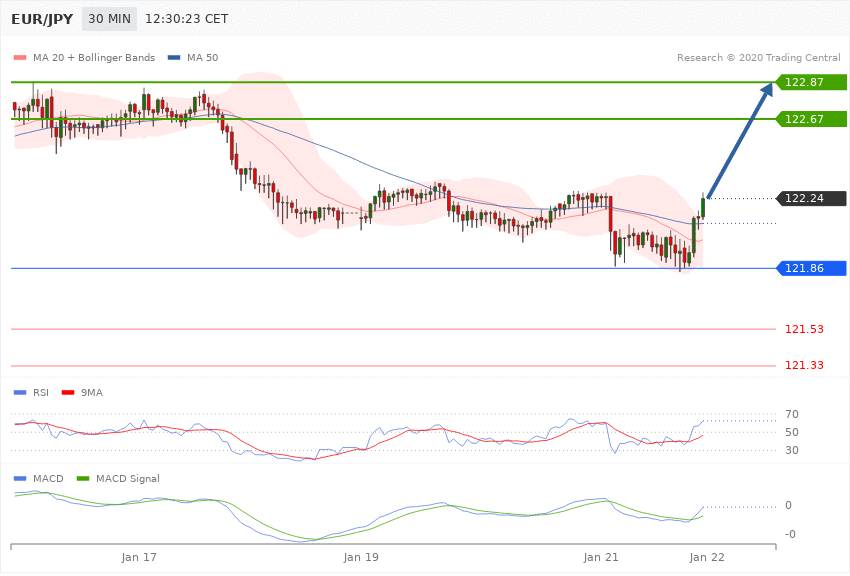Click the MACD 0 axis value

[788, 505]
